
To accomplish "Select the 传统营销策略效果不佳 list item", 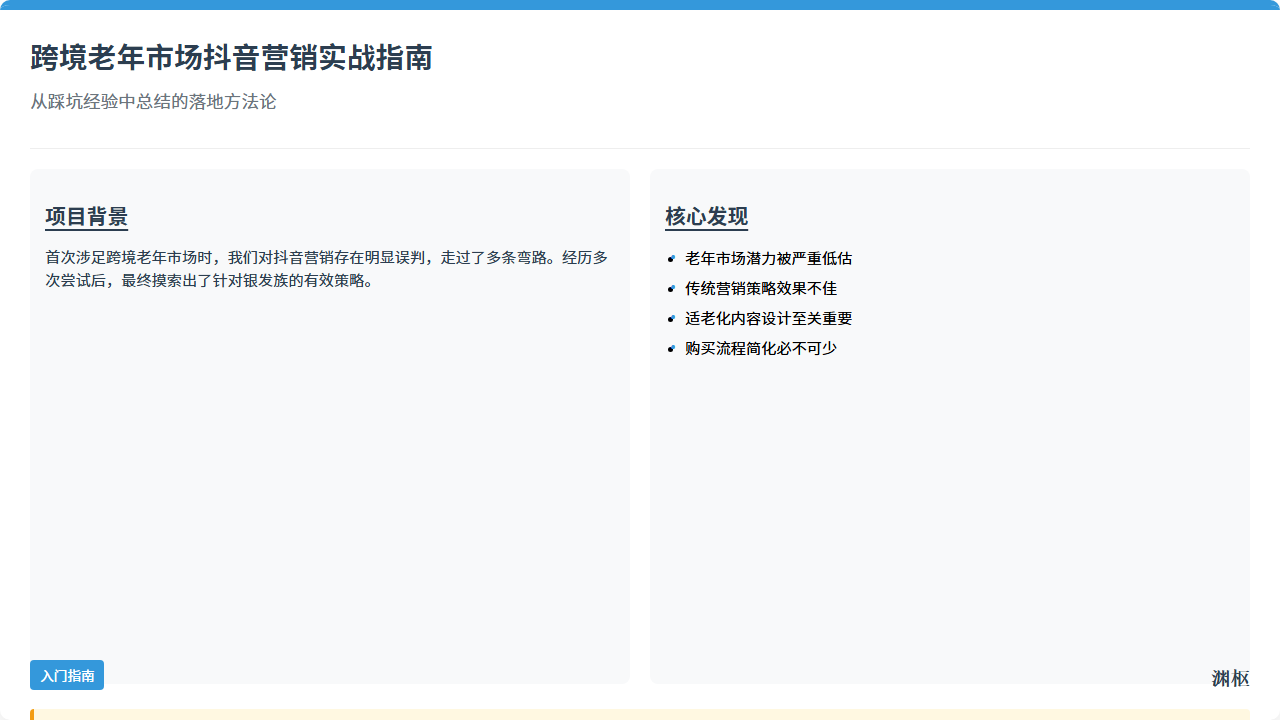I will (760, 289).
